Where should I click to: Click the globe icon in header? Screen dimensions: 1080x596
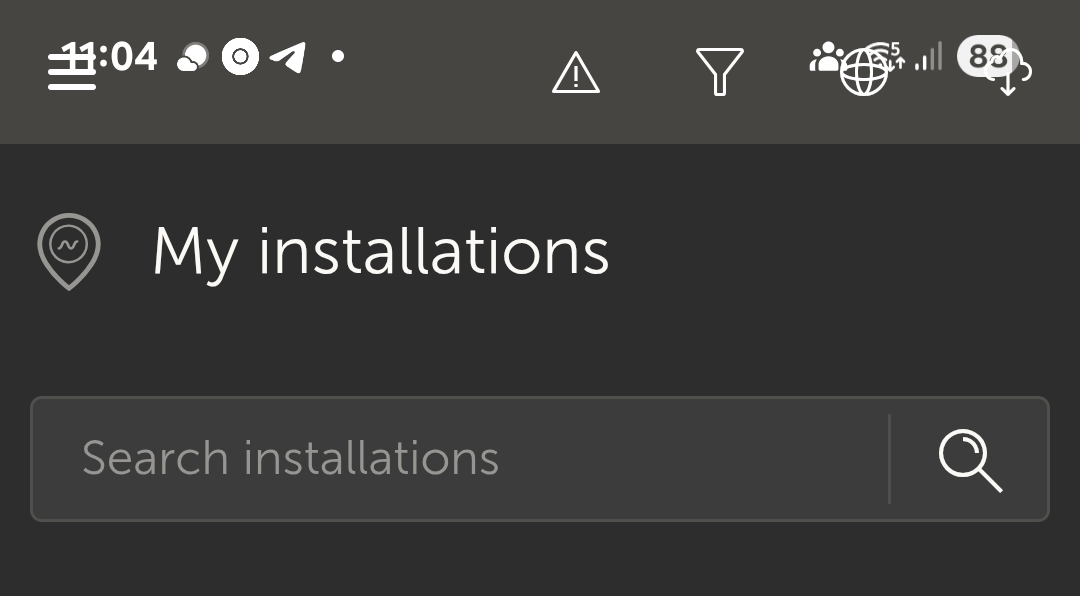coord(863,74)
